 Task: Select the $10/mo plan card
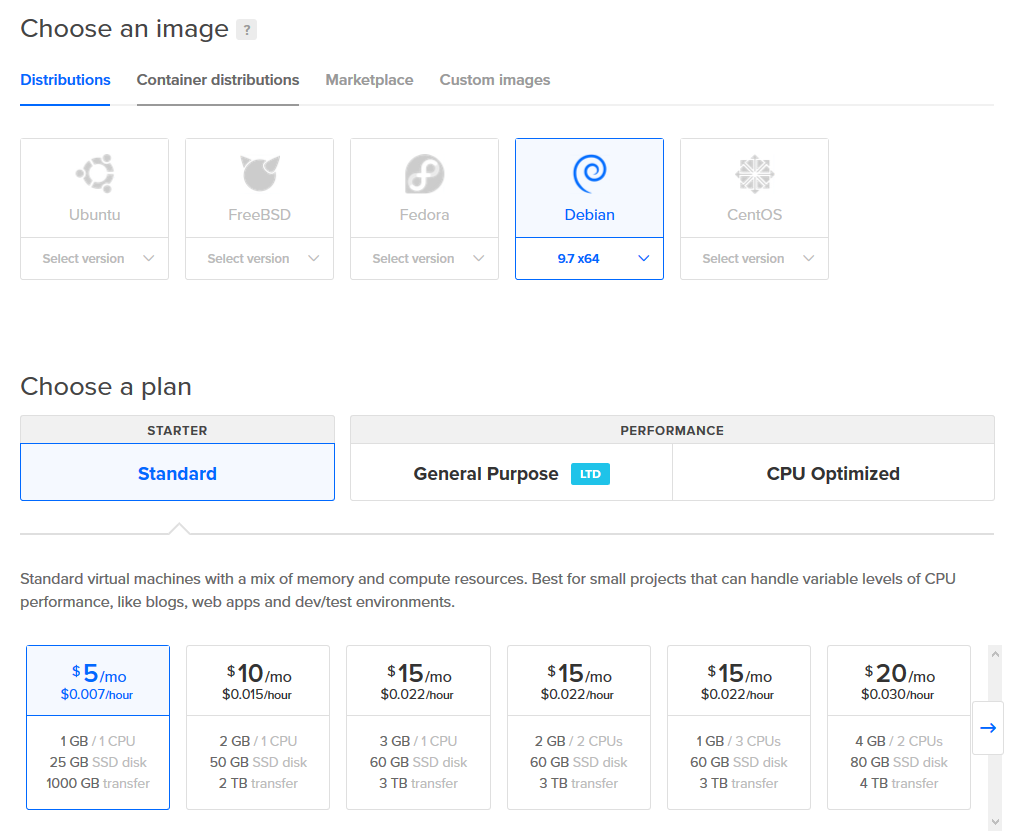[x=258, y=727]
